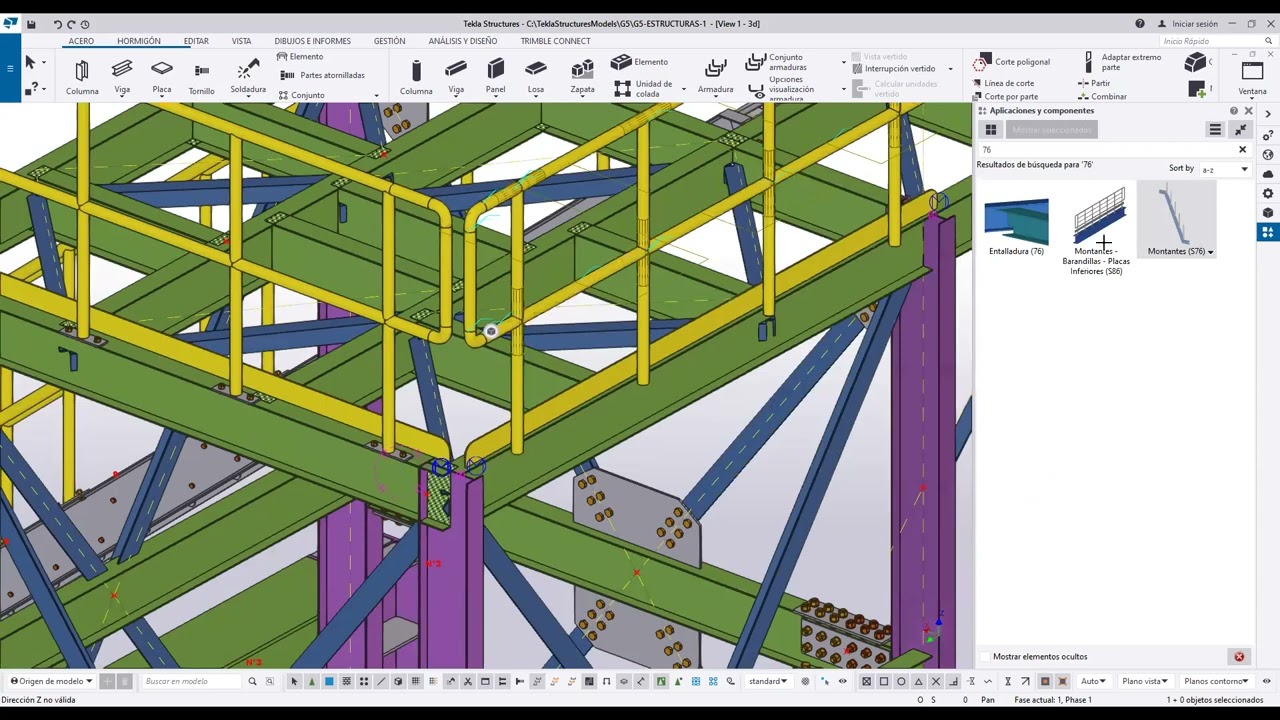
Task: Expand the Origen de modelo dropdown
Action: tap(51, 681)
